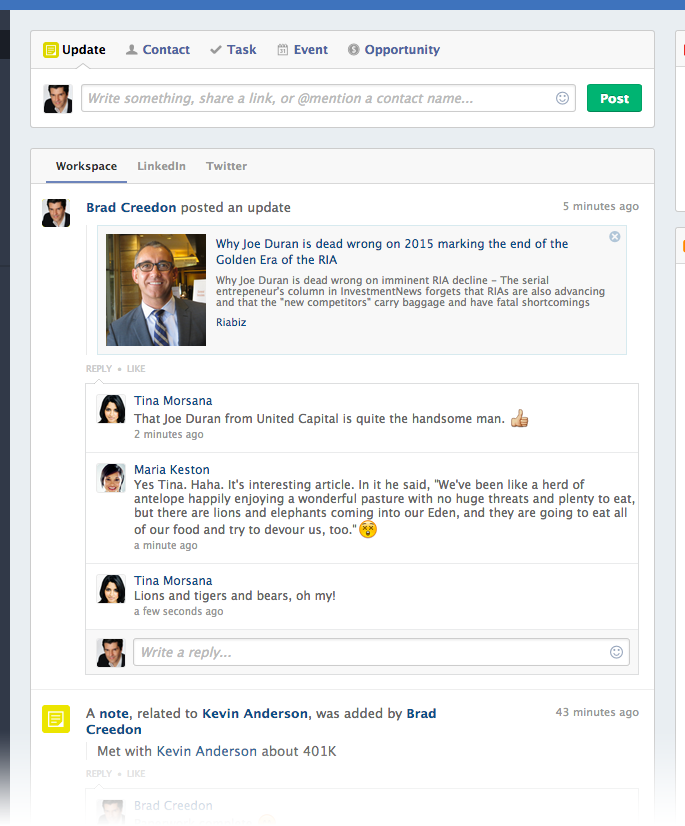This screenshot has width=685, height=826.
Task: Click the yellow Update note icon
Action: [51, 50]
